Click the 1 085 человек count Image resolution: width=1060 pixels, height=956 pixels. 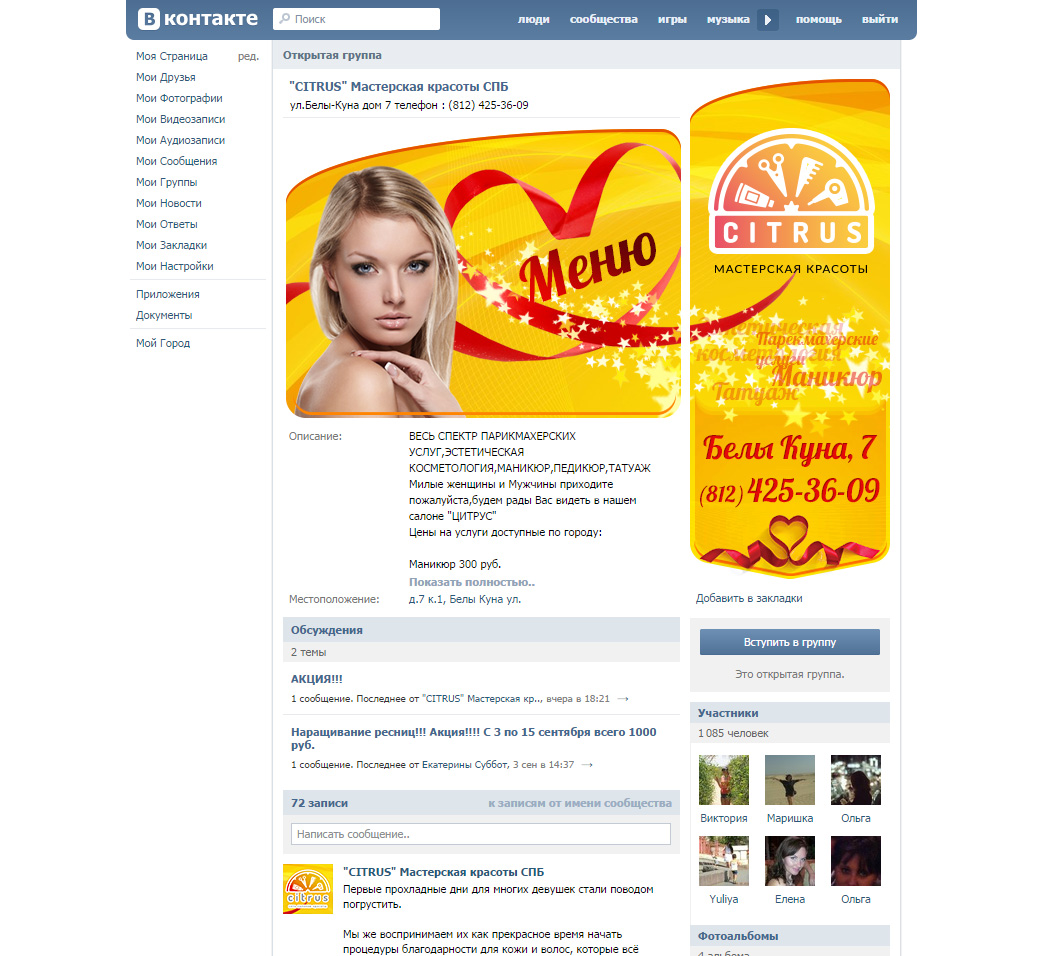pyautogui.click(x=733, y=733)
